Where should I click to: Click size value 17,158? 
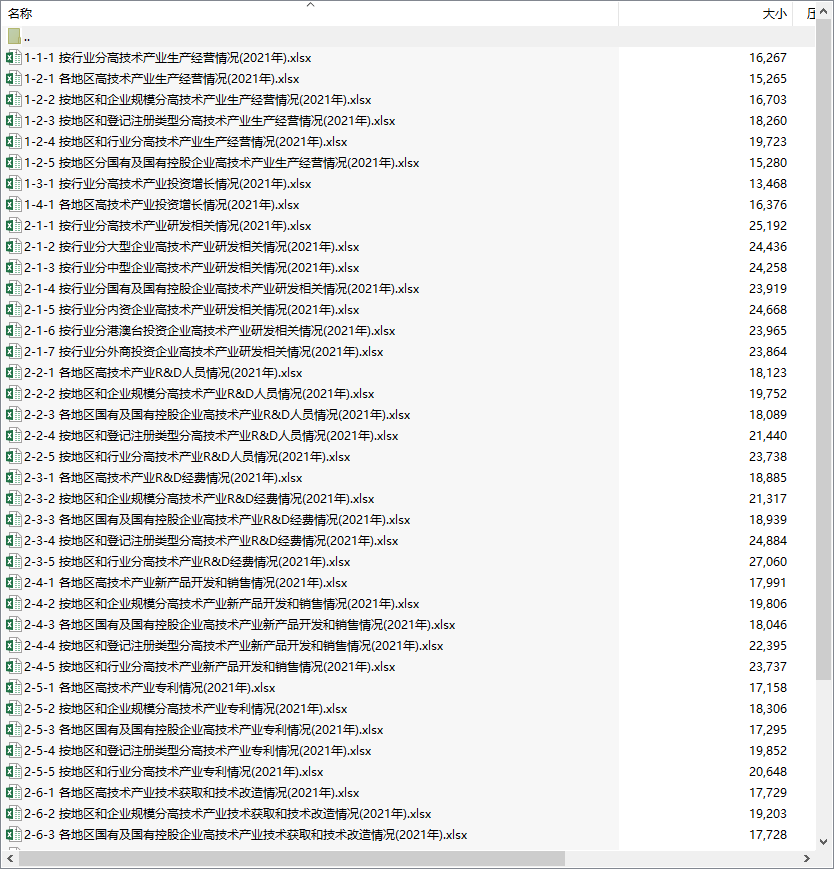point(768,688)
